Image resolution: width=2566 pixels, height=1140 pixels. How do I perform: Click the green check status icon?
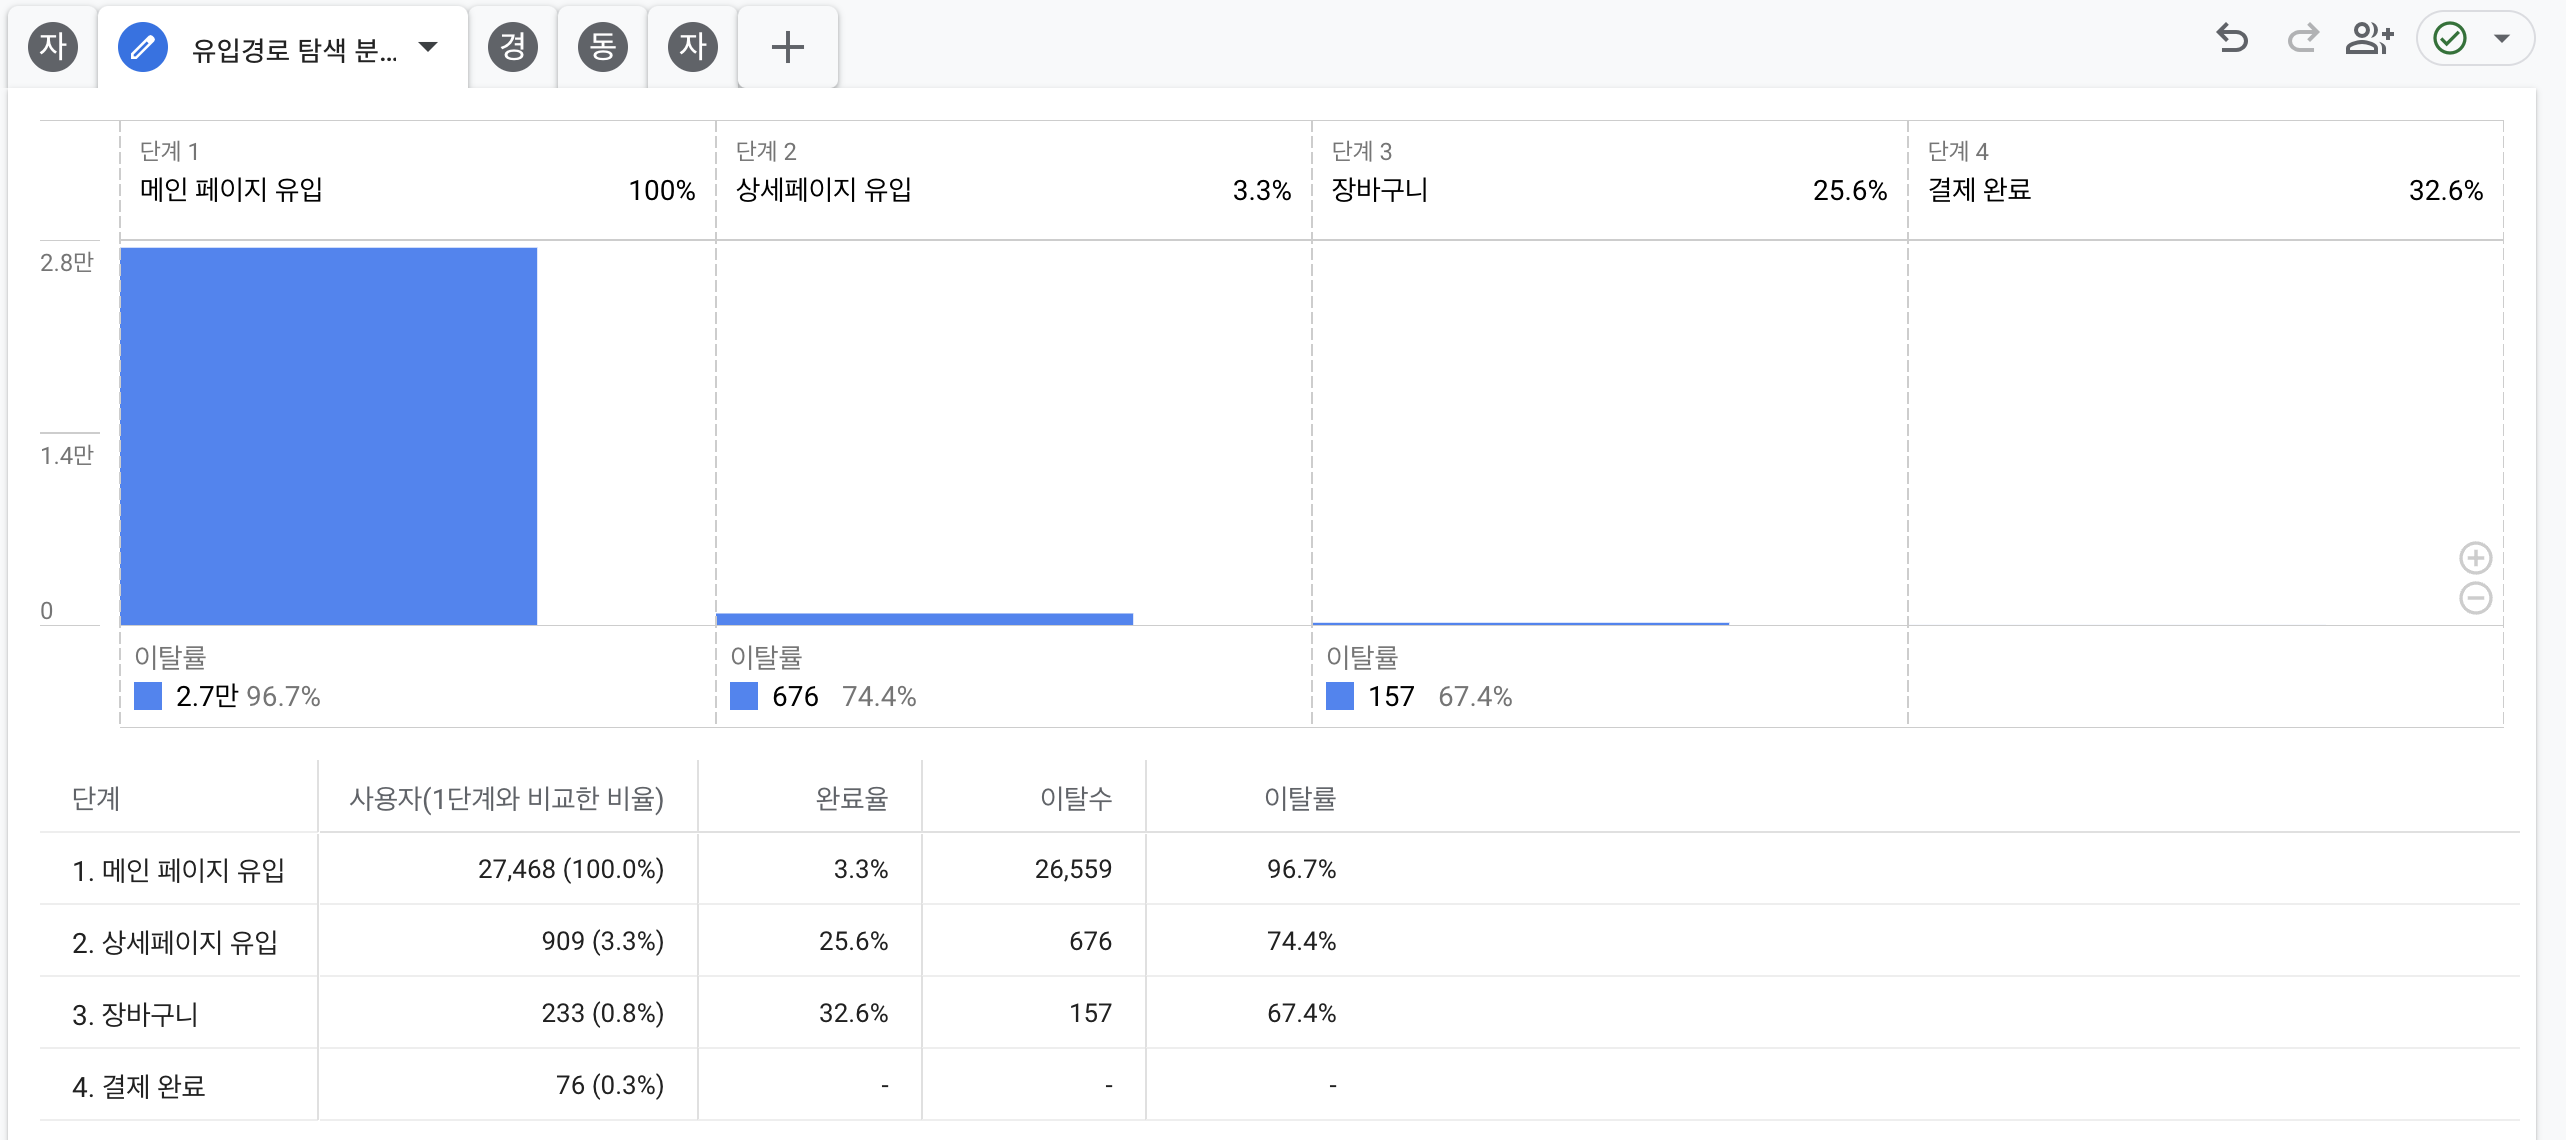pos(2450,39)
